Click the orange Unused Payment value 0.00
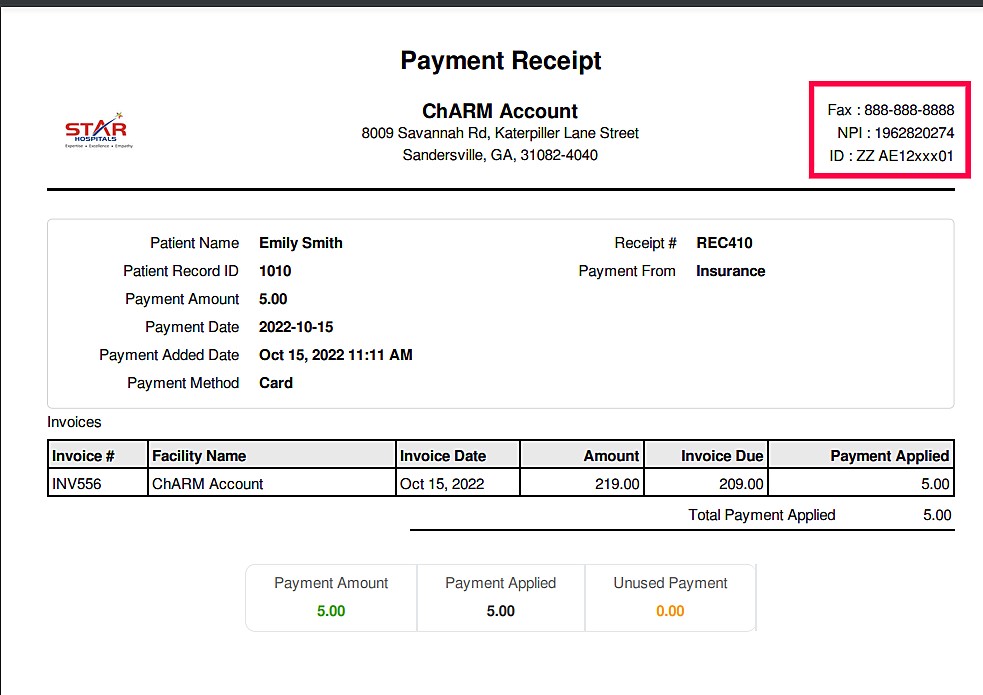983x695 pixels. 670,610
